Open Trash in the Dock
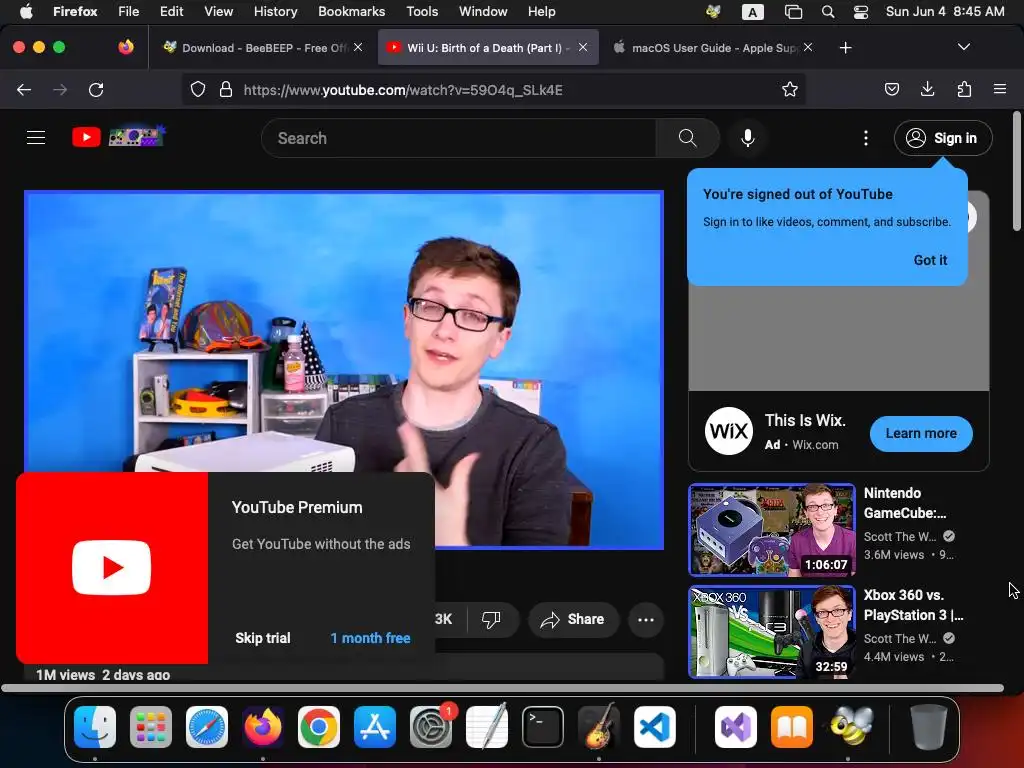 pos(928,727)
